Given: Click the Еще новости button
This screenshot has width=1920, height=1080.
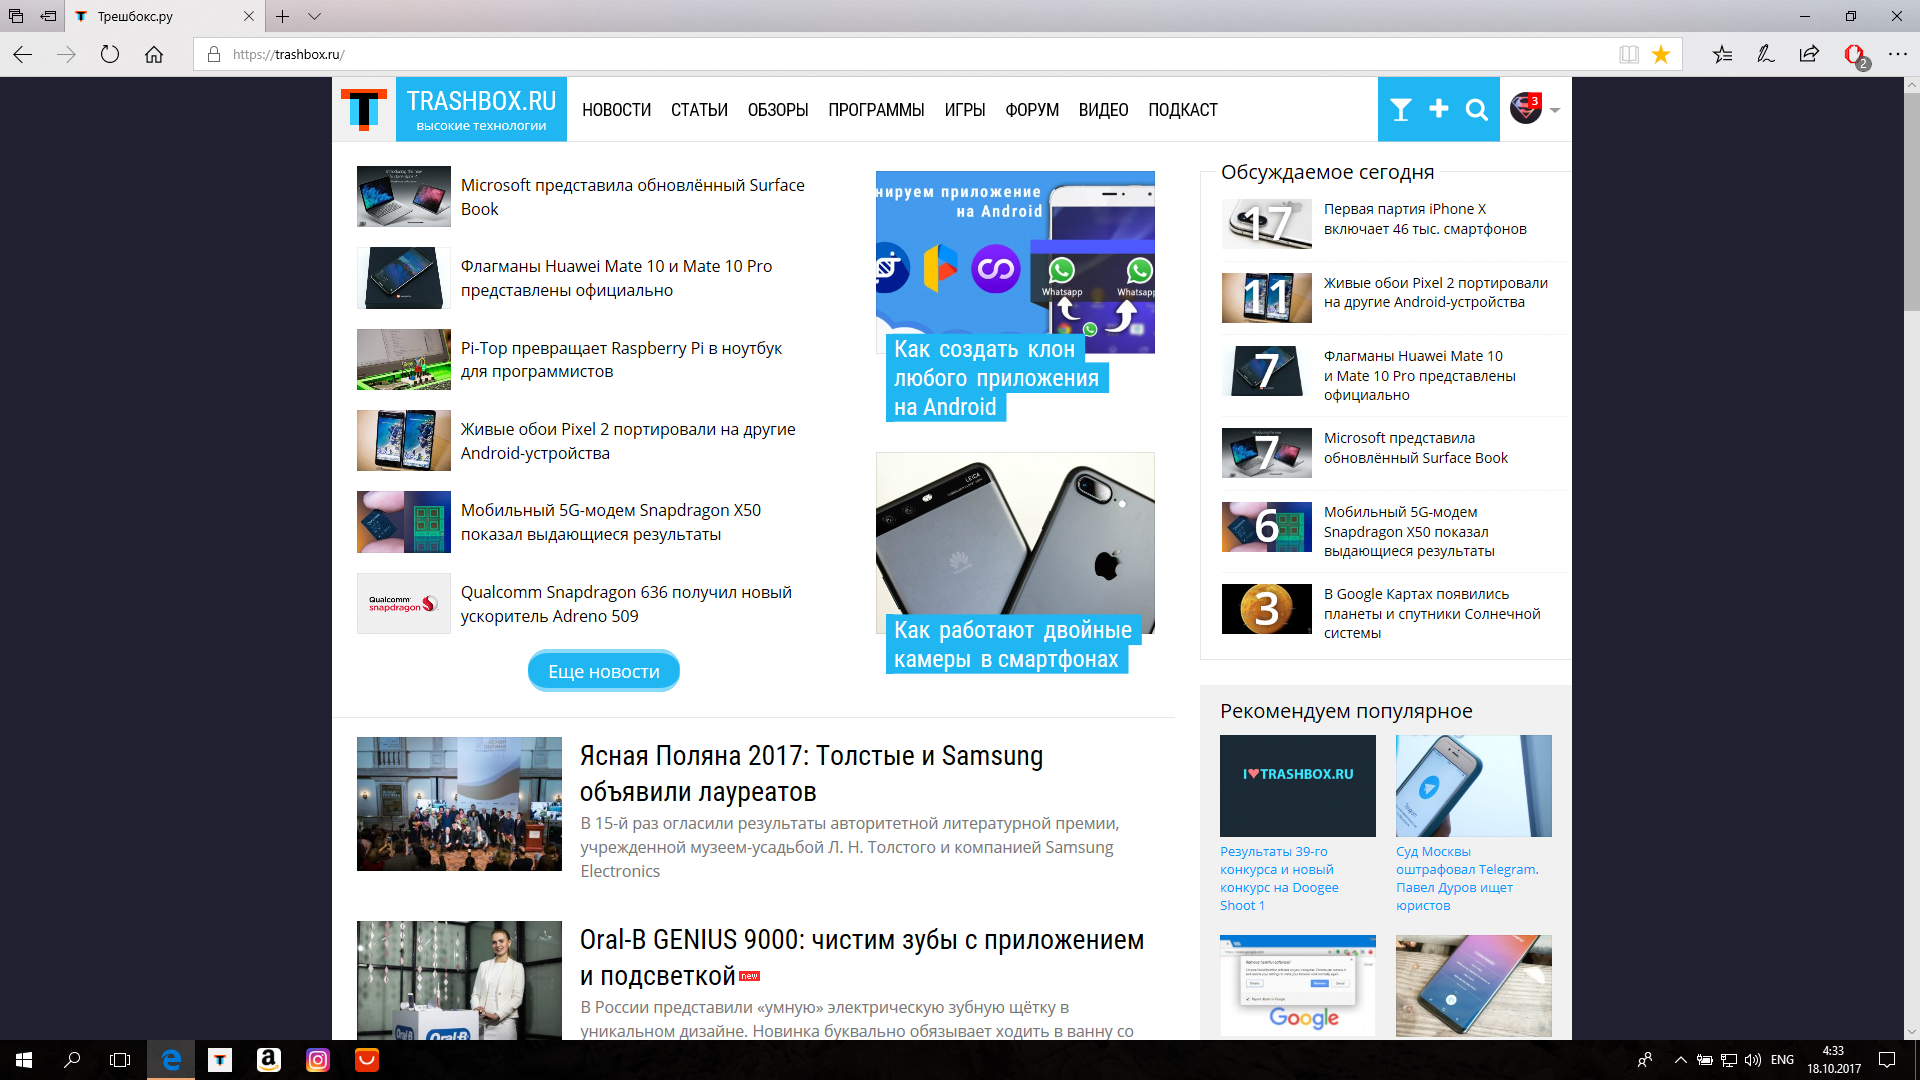Looking at the screenshot, I should (604, 671).
